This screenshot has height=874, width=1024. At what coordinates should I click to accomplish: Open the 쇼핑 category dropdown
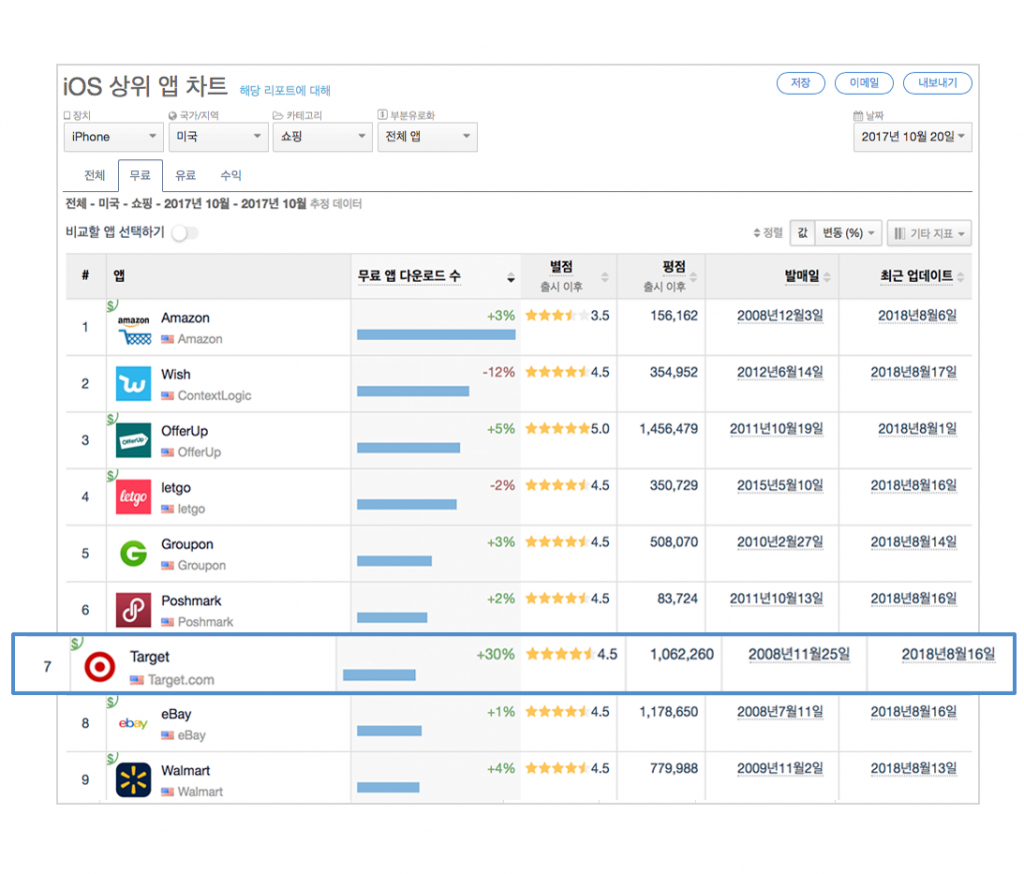[x=323, y=137]
